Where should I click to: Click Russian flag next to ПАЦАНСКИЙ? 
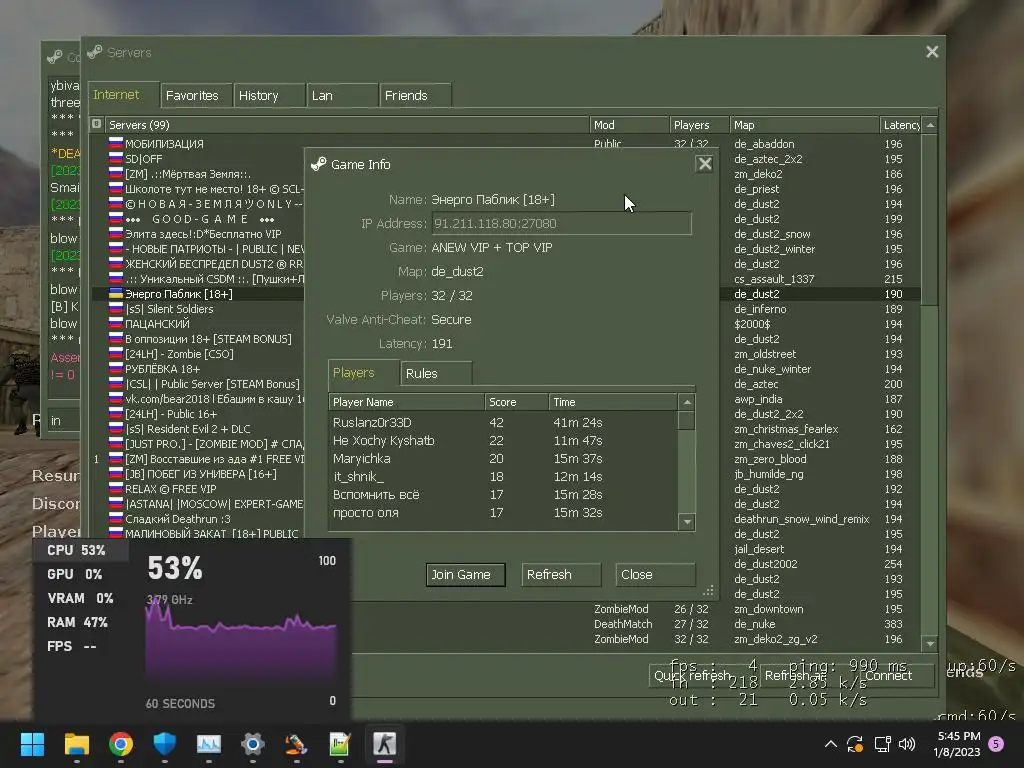pos(116,323)
